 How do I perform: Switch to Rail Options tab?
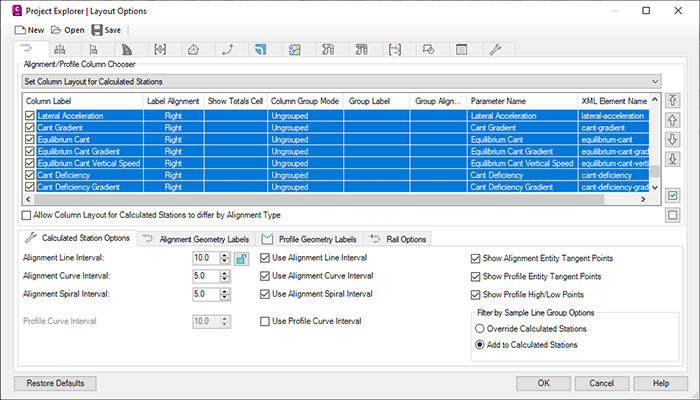(x=397, y=238)
